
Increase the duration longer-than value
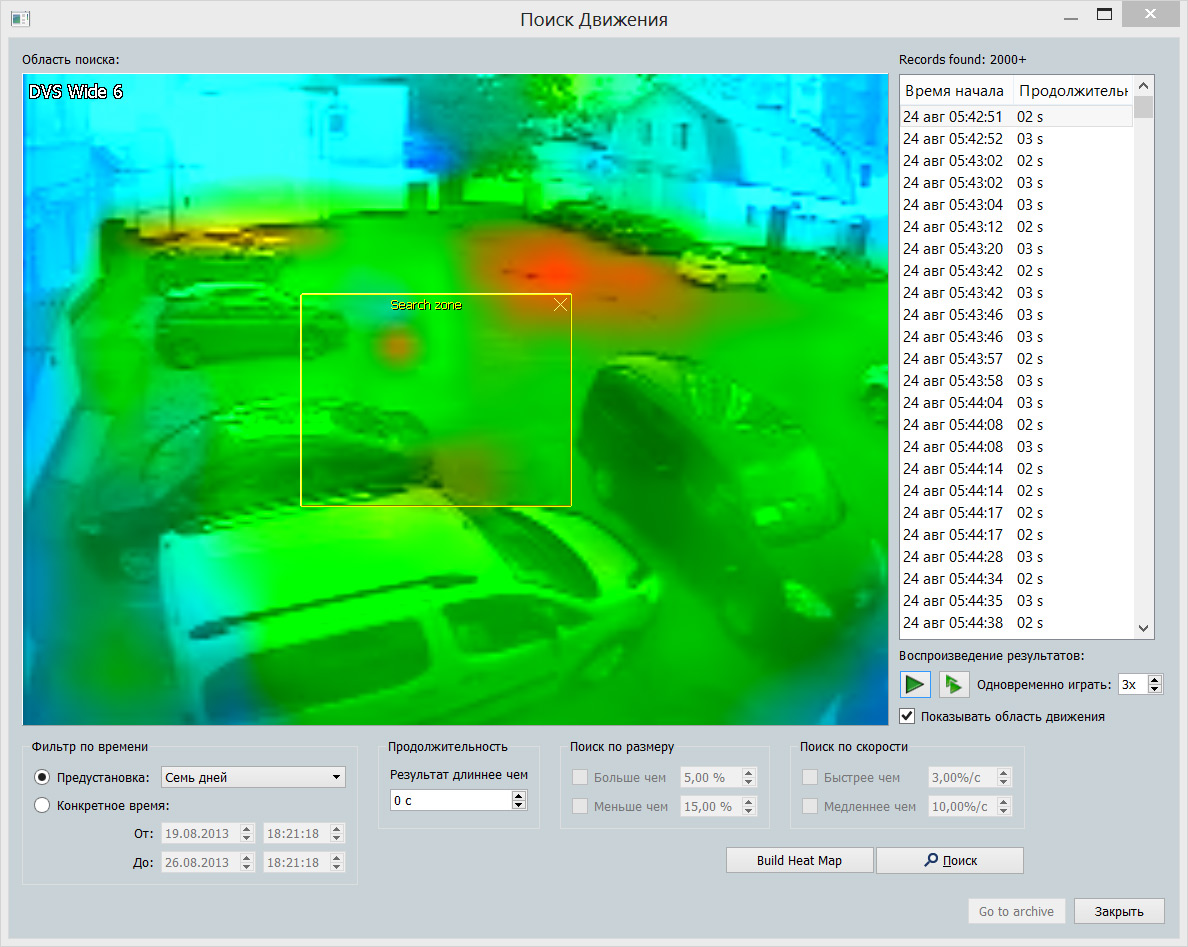coord(518,796)
